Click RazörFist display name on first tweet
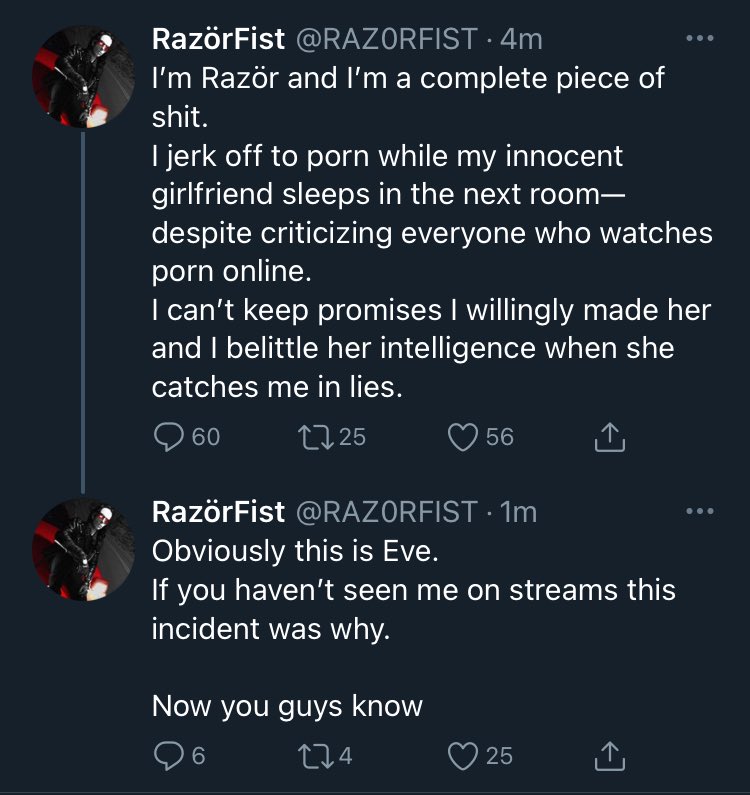This screenshot has width=750, height=795. (217, 39)
